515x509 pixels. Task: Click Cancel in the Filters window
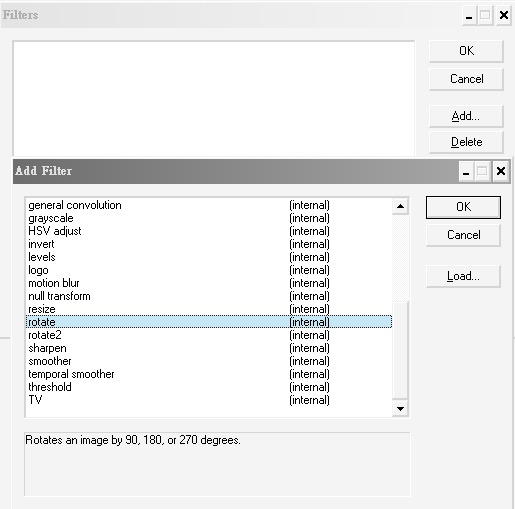(x=466, y=79)
